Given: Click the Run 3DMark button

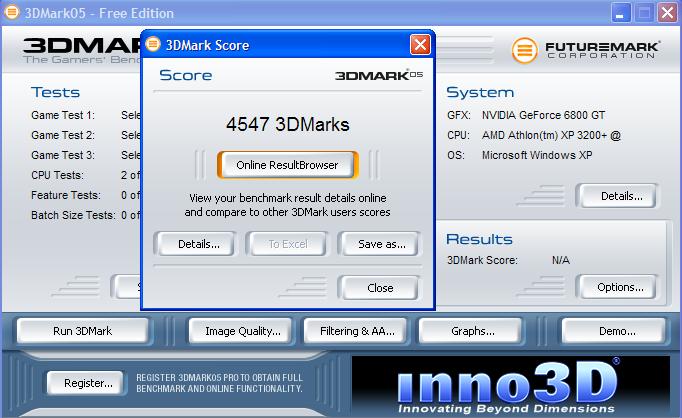Looking at the screenshot, I should (83, 331).
